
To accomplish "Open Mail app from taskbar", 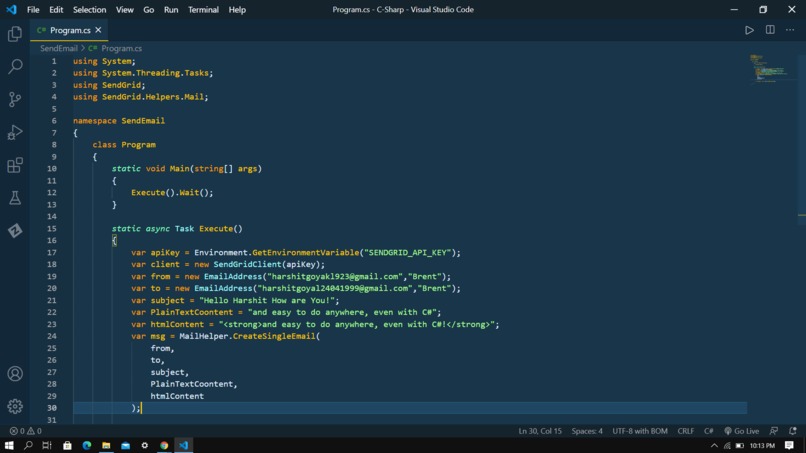I will click(125, 445).
